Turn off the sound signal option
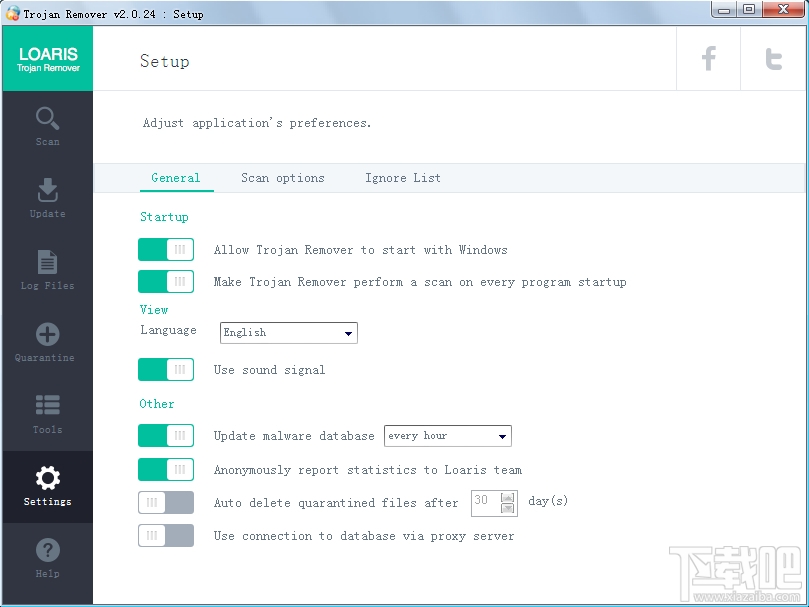This screenshot has width=809, height=607. (165, 369)
